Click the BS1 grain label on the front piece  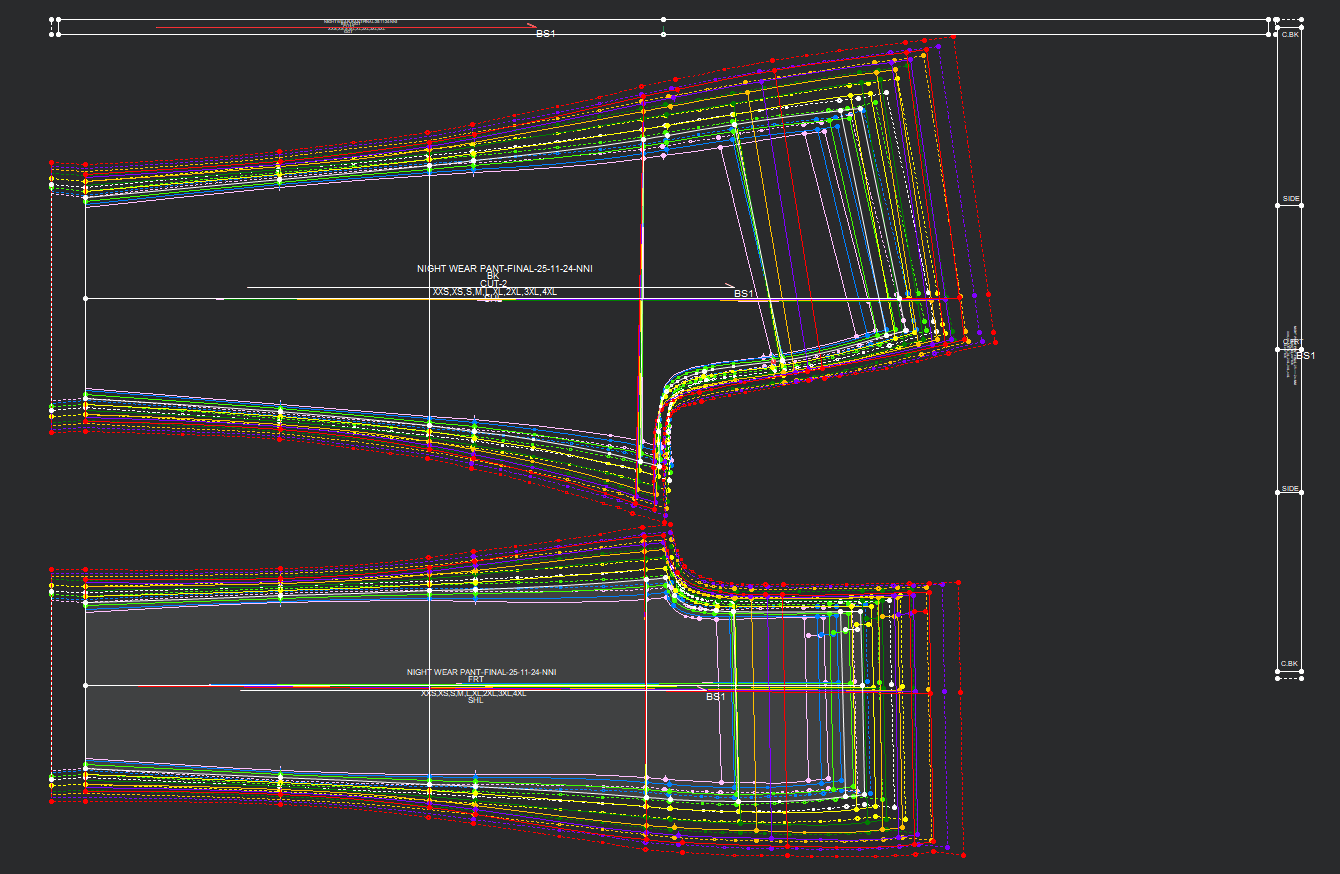tap(715, 697)
